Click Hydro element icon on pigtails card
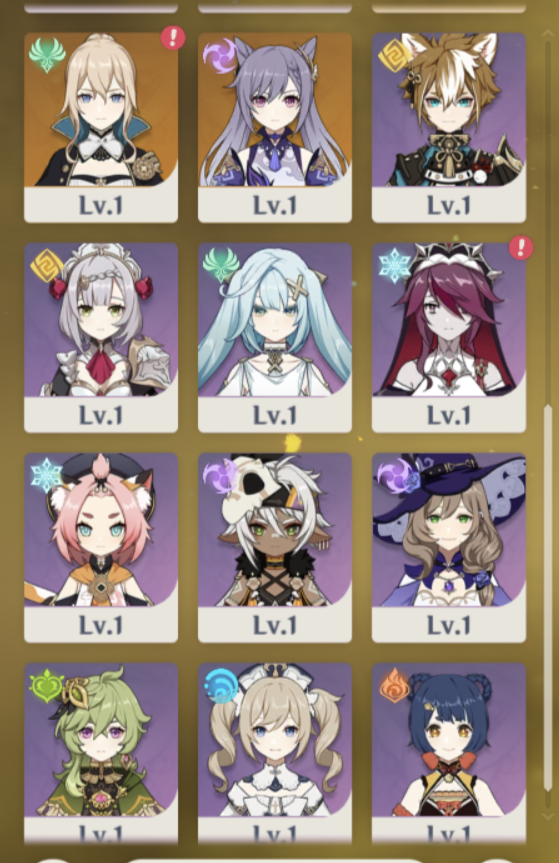Image resolution: width=559 pixels, height=863 pixels. pyautogui.click(x=221, y=686)
